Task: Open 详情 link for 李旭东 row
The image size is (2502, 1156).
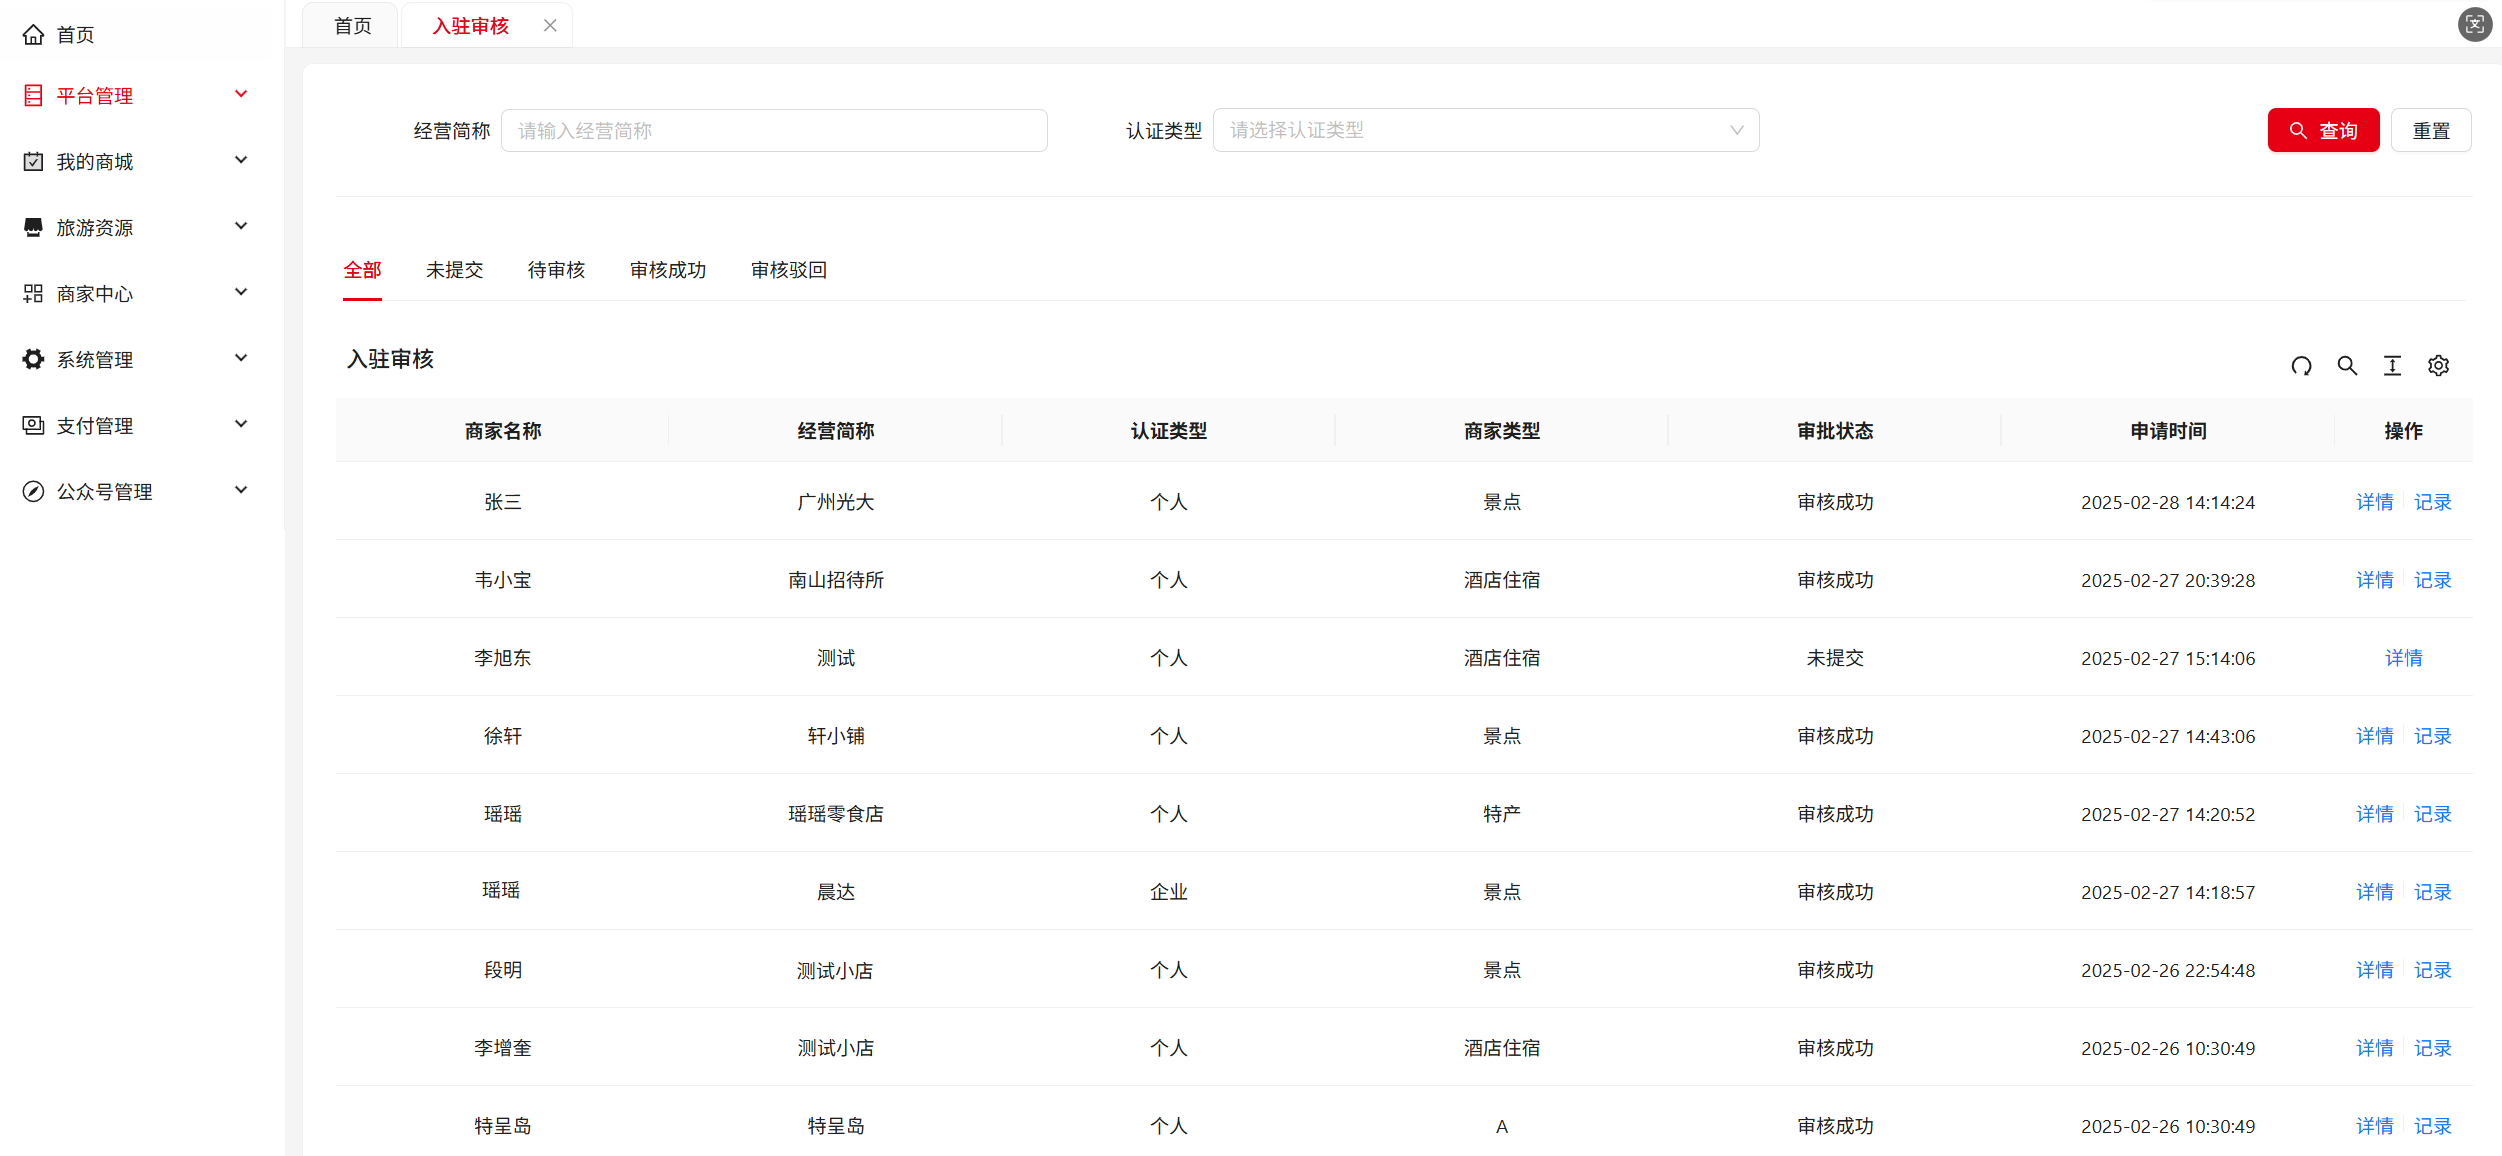Action: click(x=2403, y=658)
